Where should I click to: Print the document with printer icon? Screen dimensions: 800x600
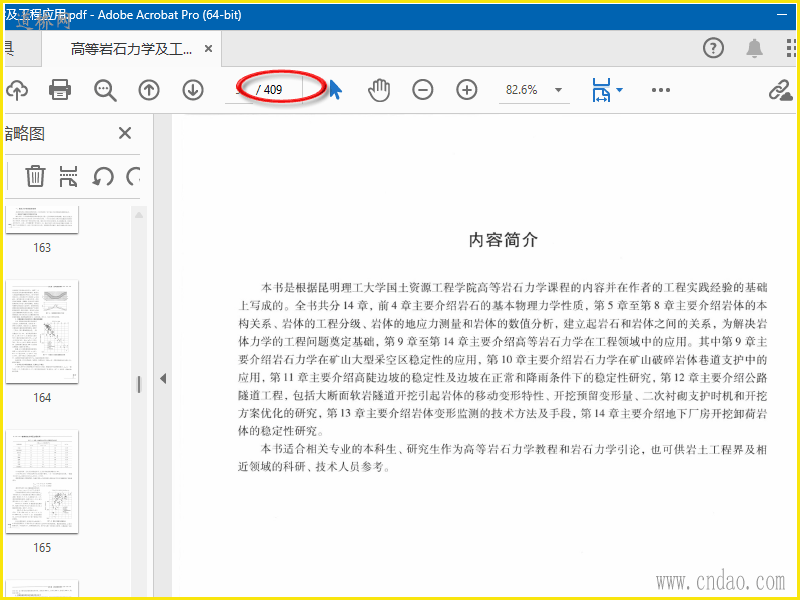tap(60, 90)
